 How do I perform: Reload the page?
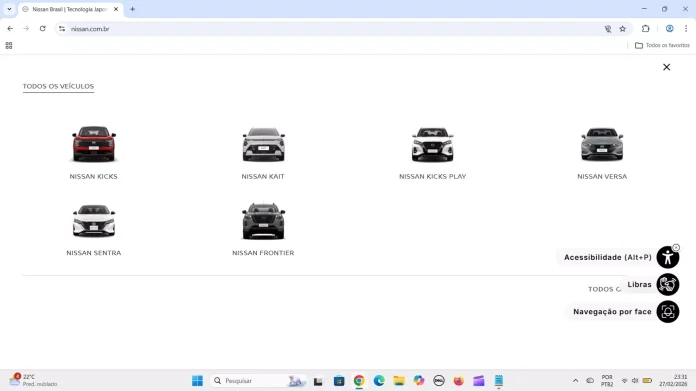point(43,28)
